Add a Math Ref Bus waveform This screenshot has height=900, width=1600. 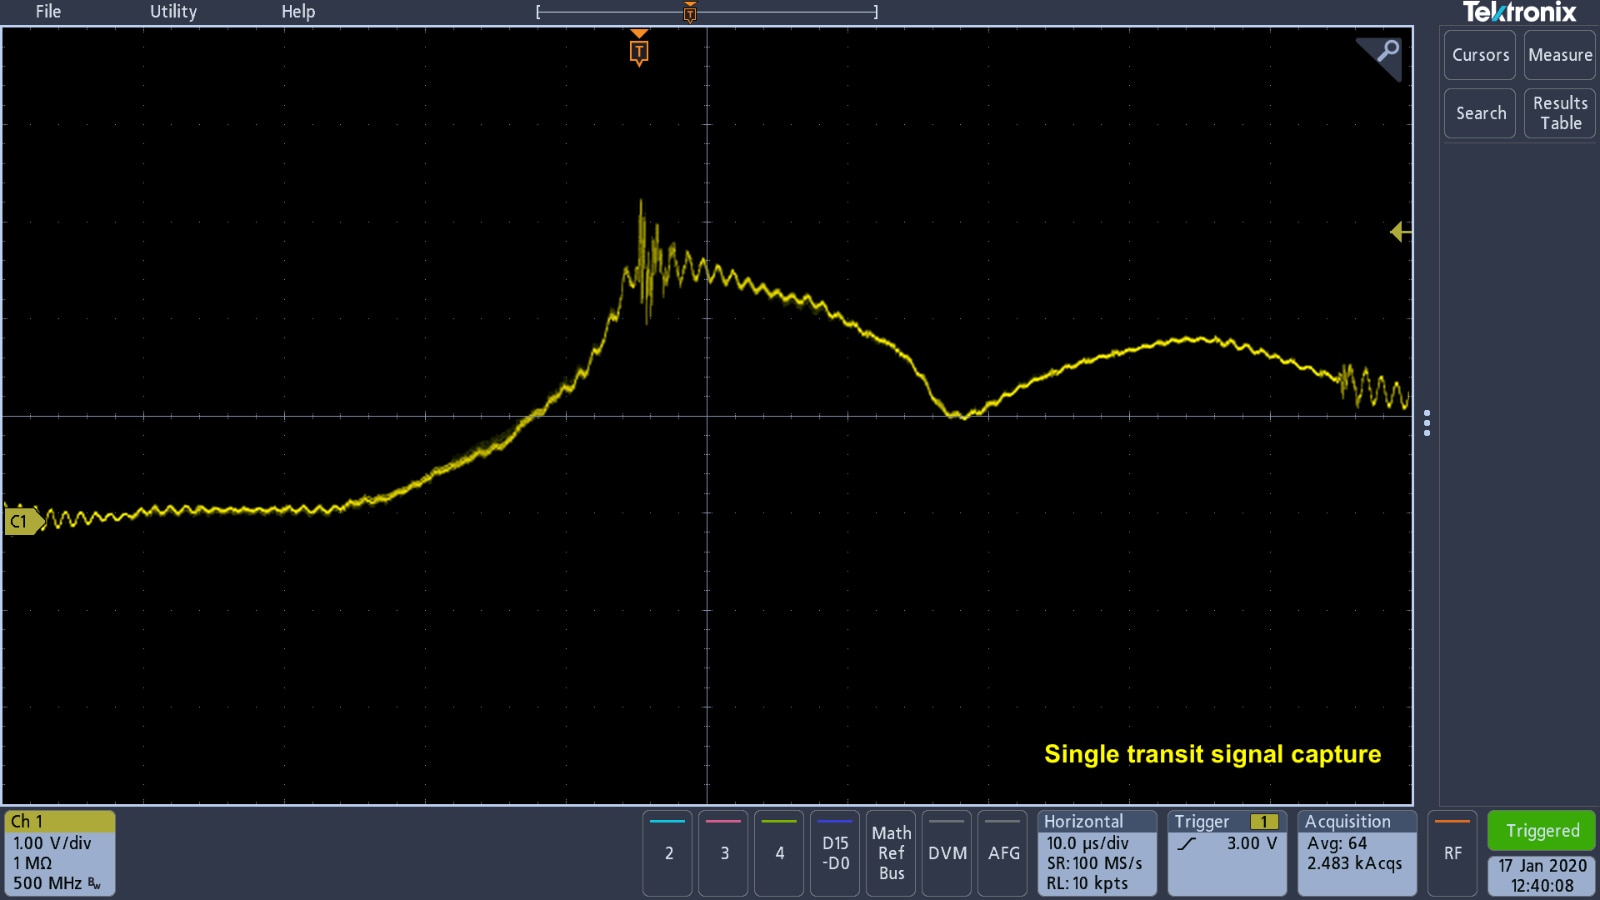click(891, 853)
